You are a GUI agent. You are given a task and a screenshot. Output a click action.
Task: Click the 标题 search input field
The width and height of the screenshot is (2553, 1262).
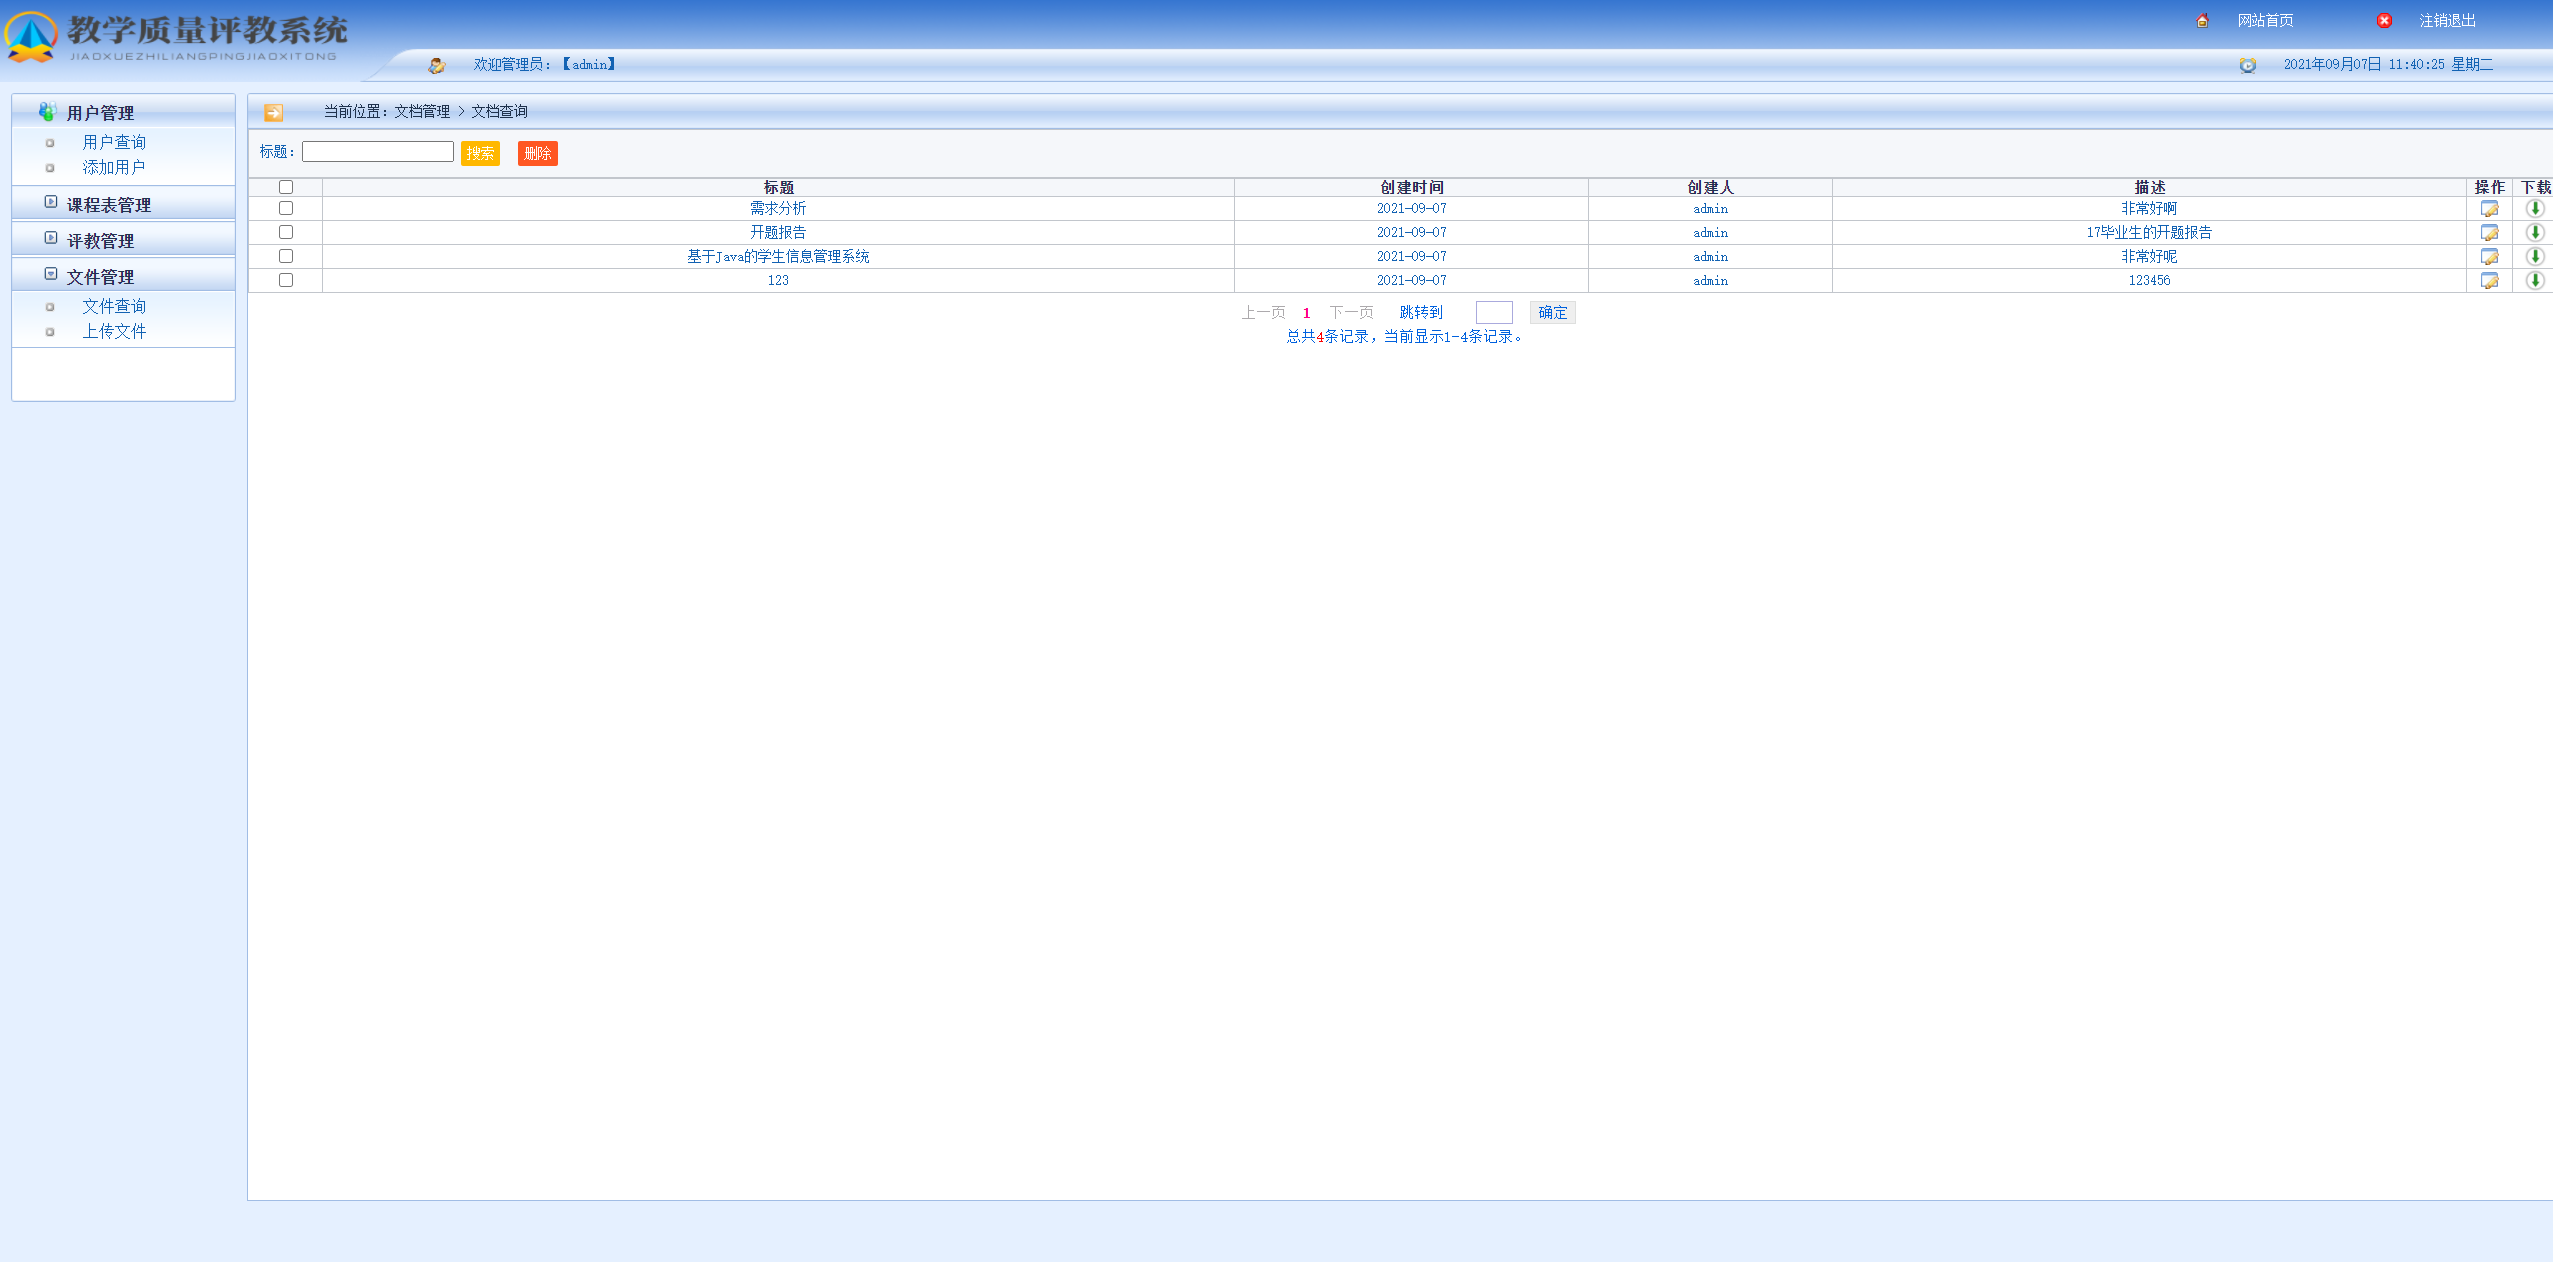[378, 152]
